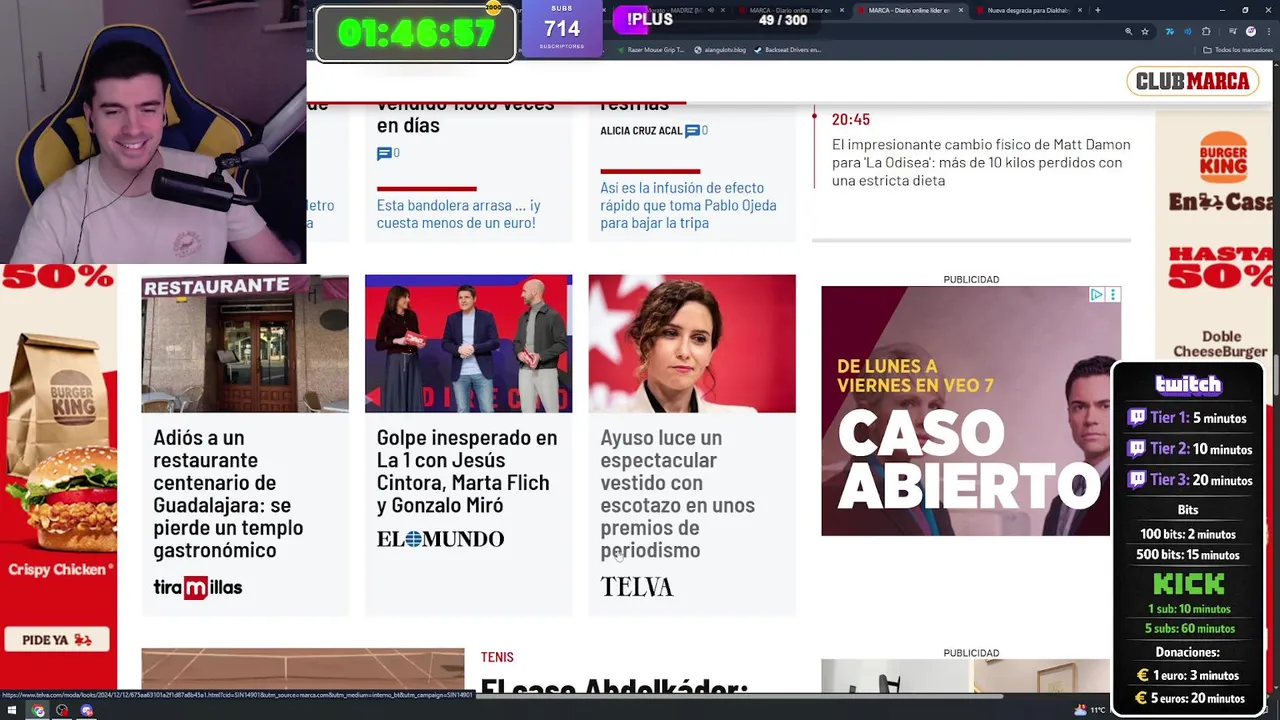Screen dimensions: 1280x720
Task: Click the zoom magnifier icon in address bar
Action: tap(1128, 32)
